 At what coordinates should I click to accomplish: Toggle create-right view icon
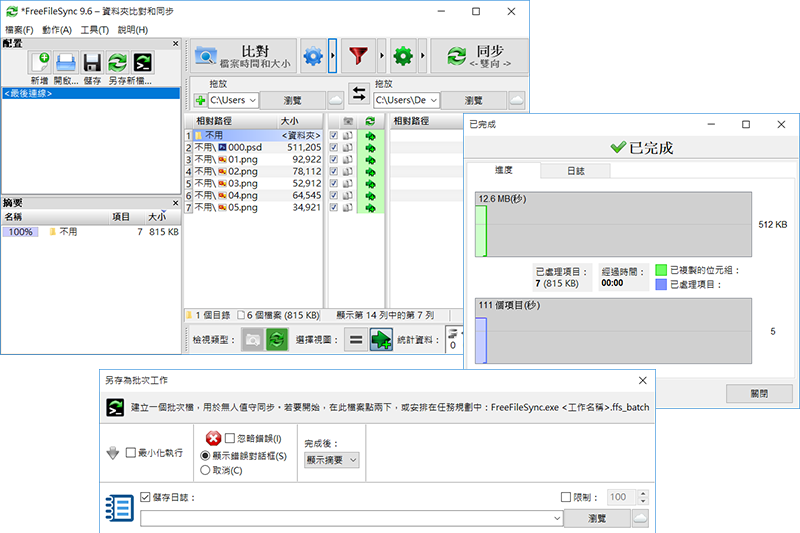pyautogui.click(x=381, y=340)
